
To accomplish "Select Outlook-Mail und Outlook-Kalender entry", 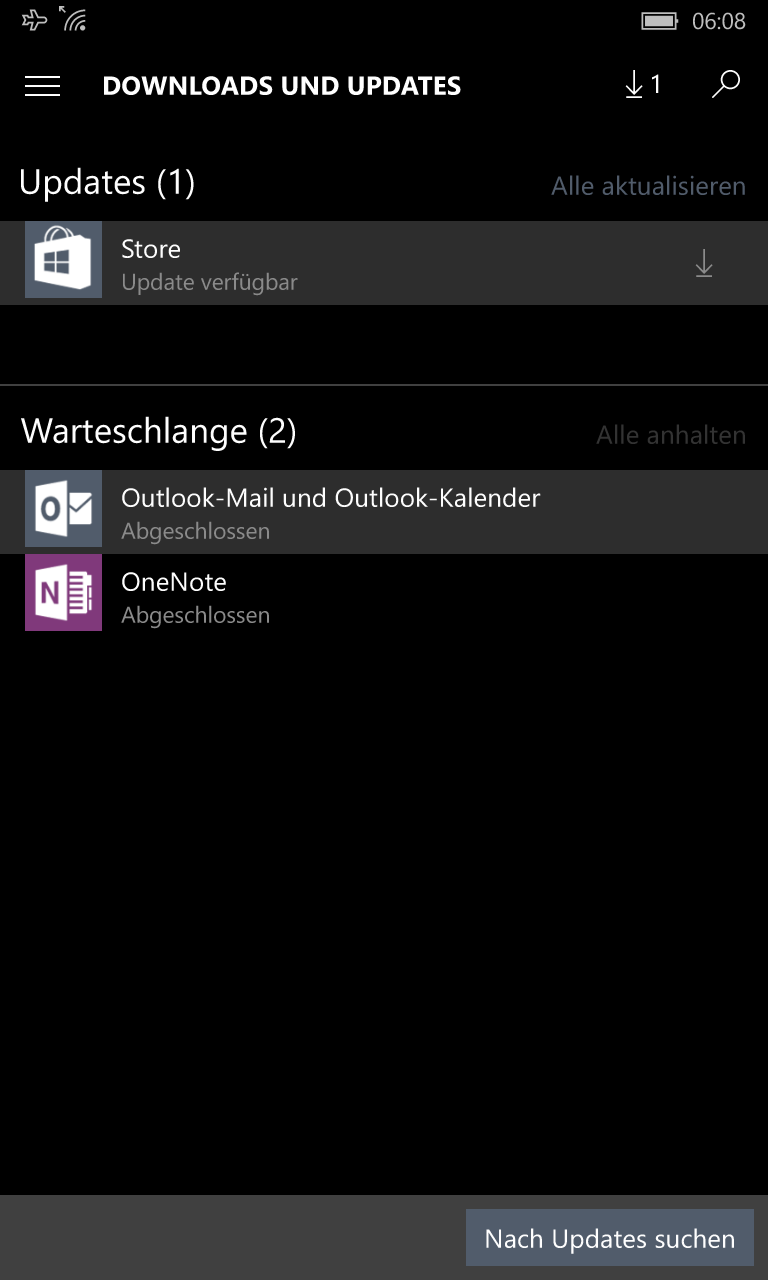I will (384, 512).
